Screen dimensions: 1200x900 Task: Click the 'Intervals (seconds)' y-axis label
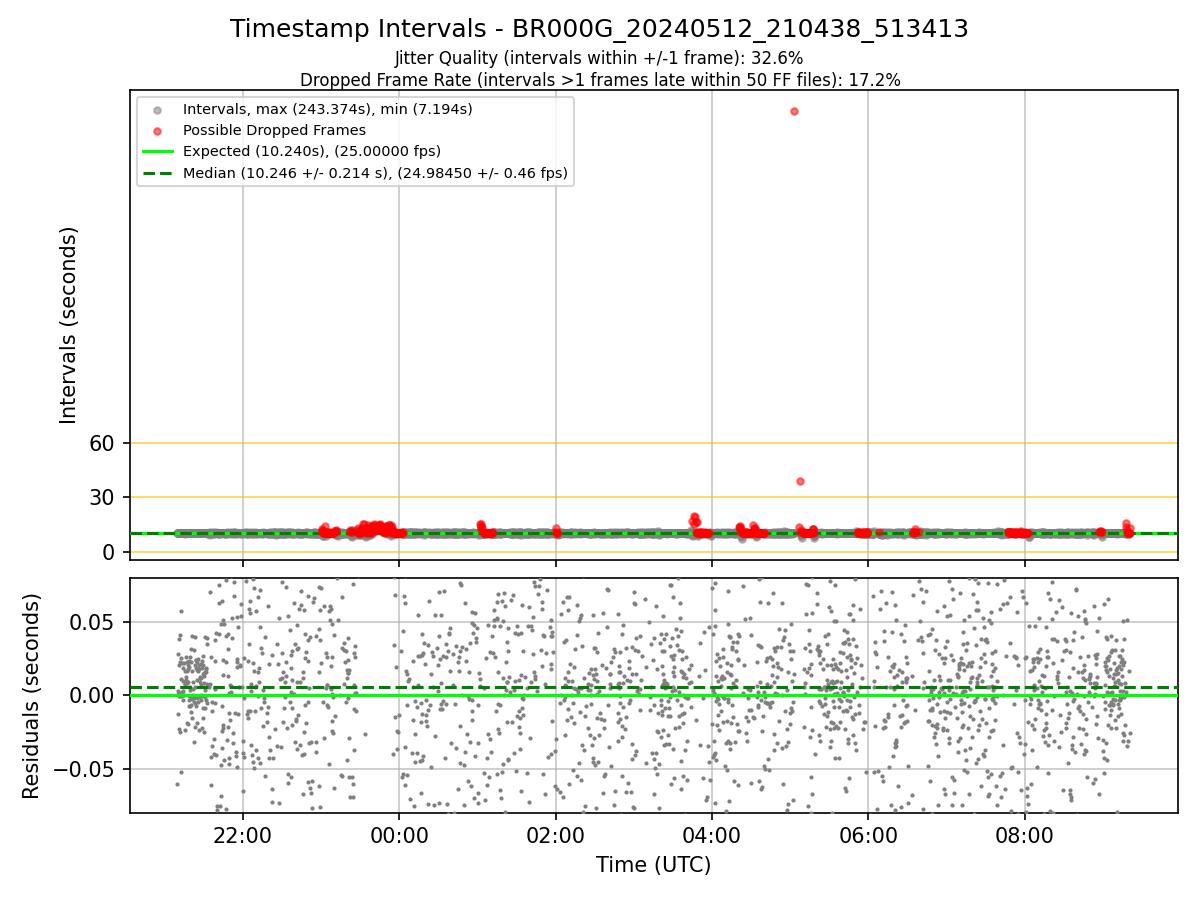click(69, 325)
